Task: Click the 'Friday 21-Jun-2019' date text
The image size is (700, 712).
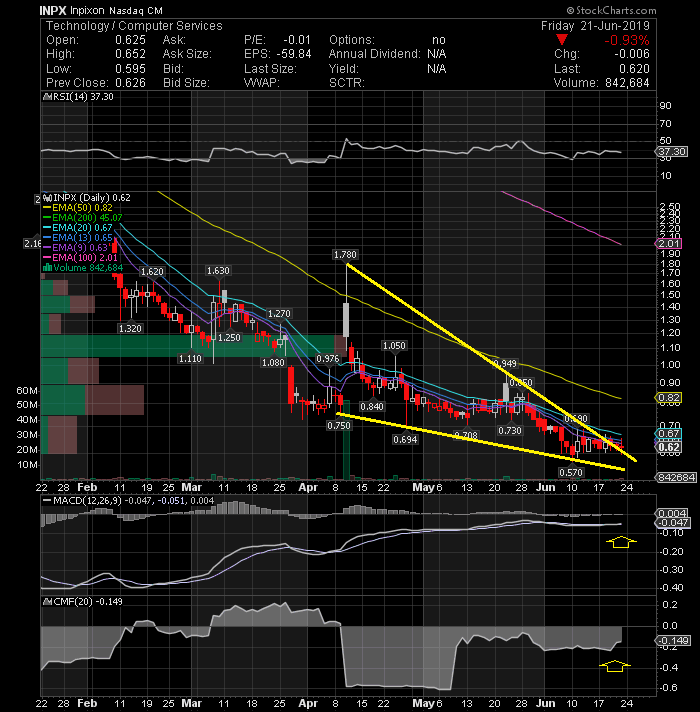Action: [x=595, y=26]
